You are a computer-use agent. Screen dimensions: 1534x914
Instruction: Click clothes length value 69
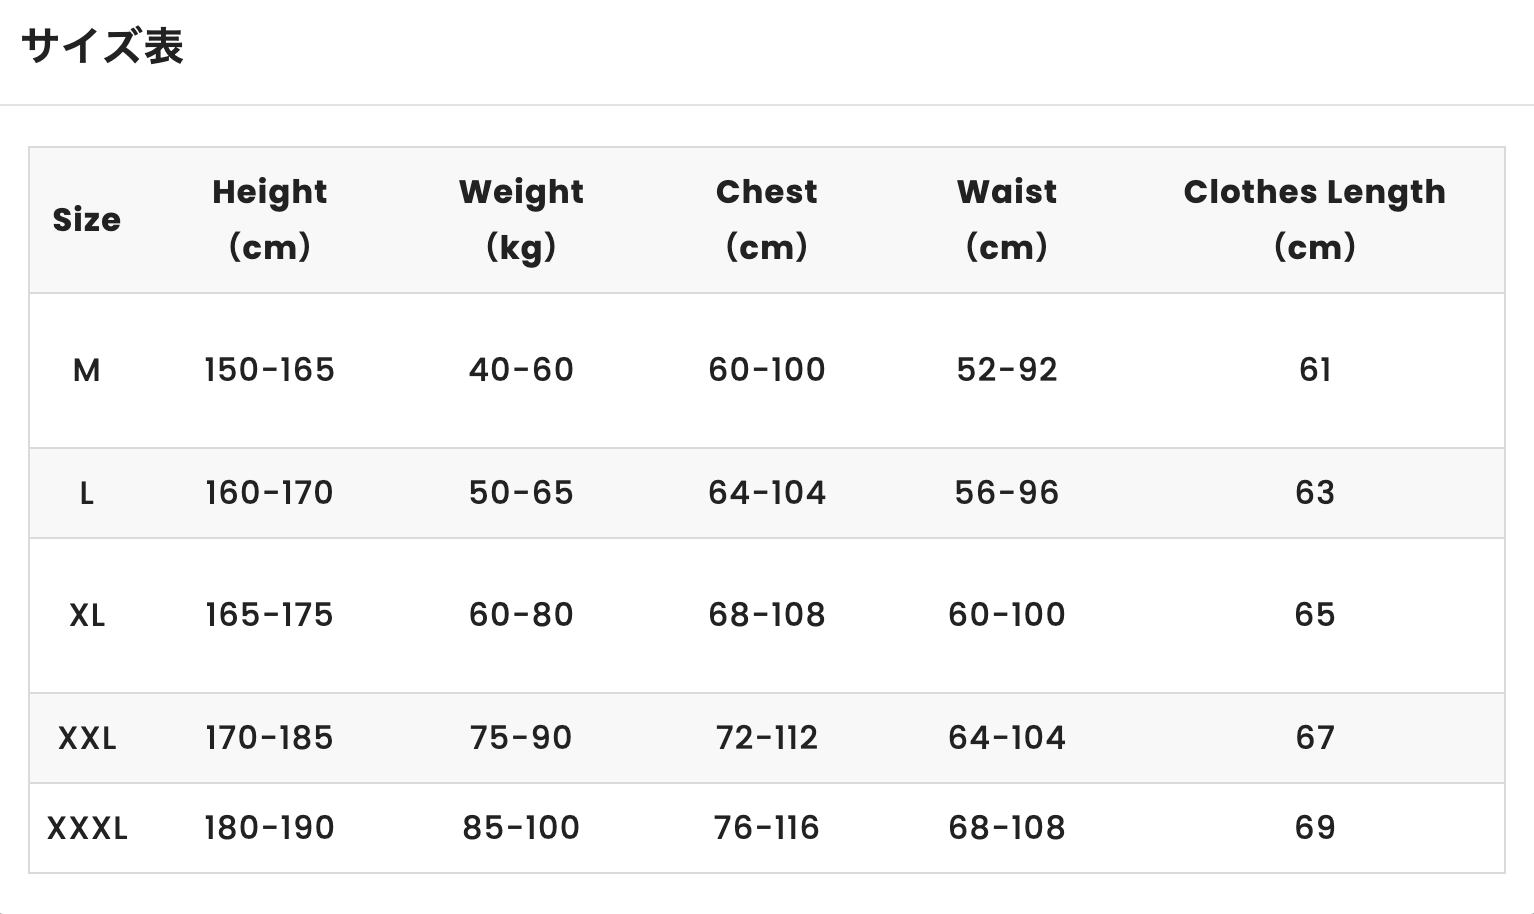tap(1314, 827)
